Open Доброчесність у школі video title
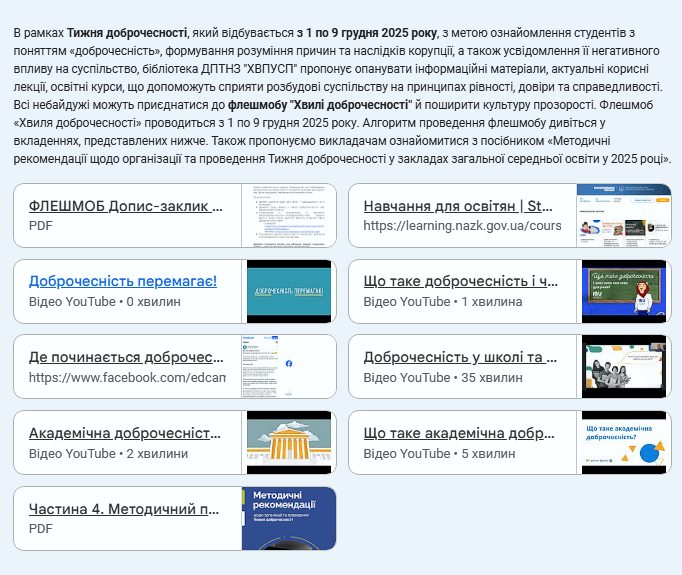 click(460, 357)
